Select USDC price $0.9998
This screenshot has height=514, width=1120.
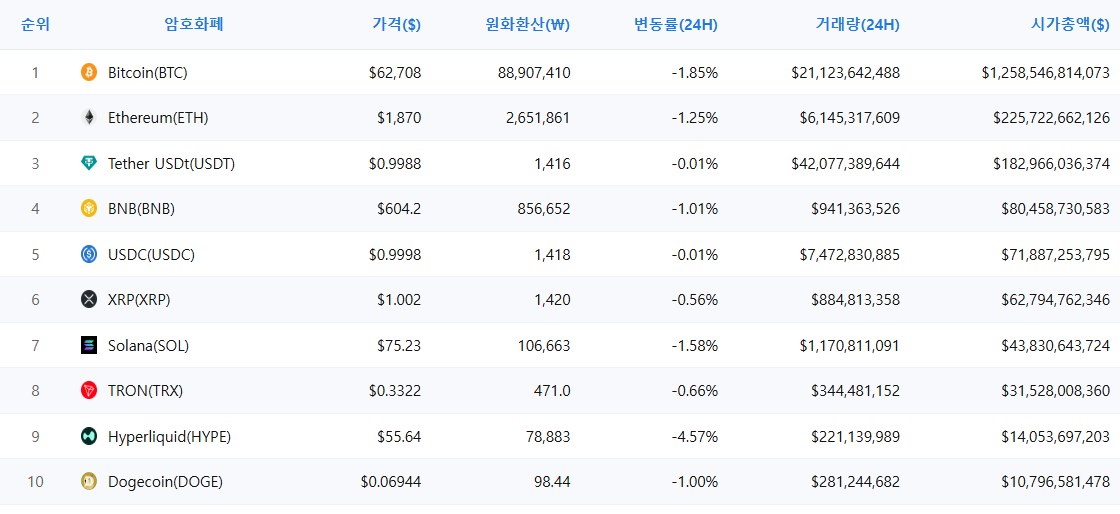click(395, 255)
